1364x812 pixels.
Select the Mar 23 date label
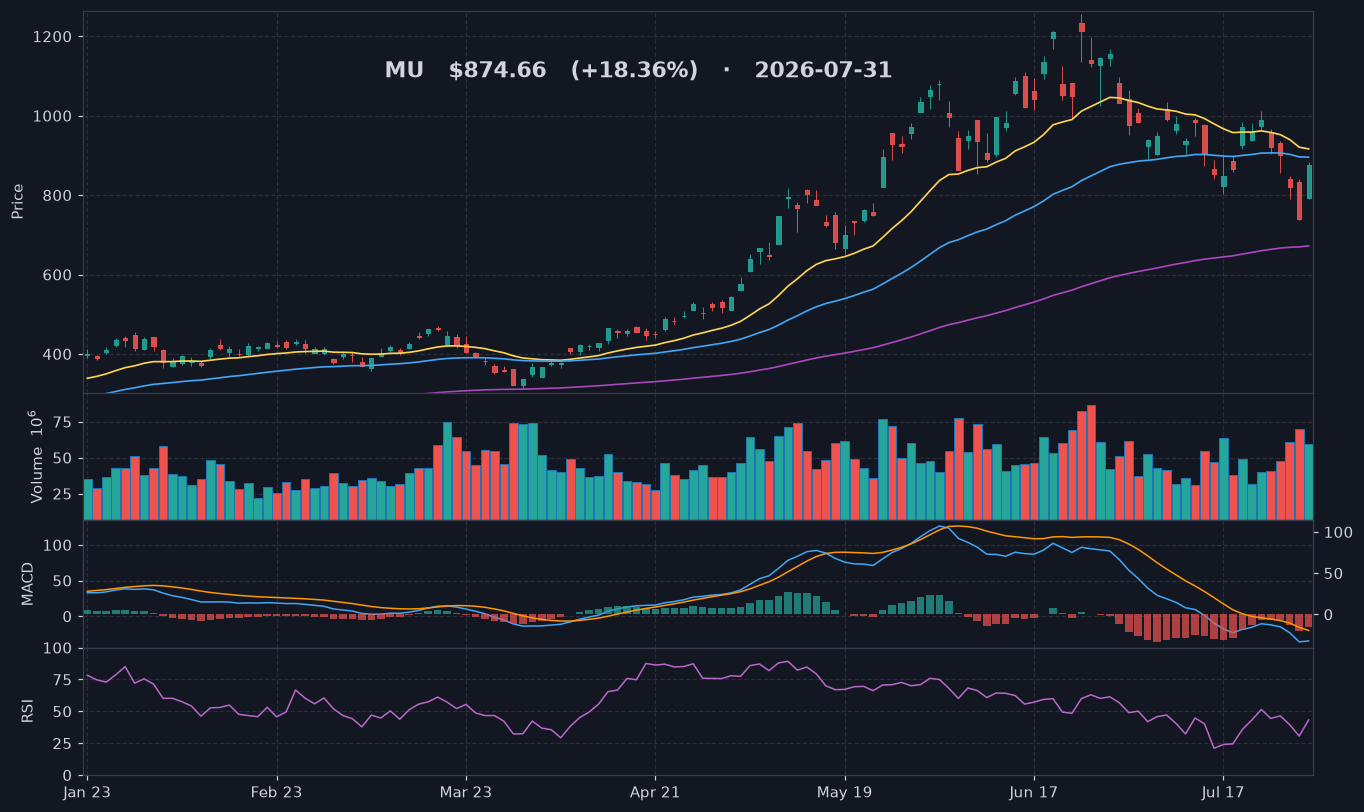(x=466, y=793)
